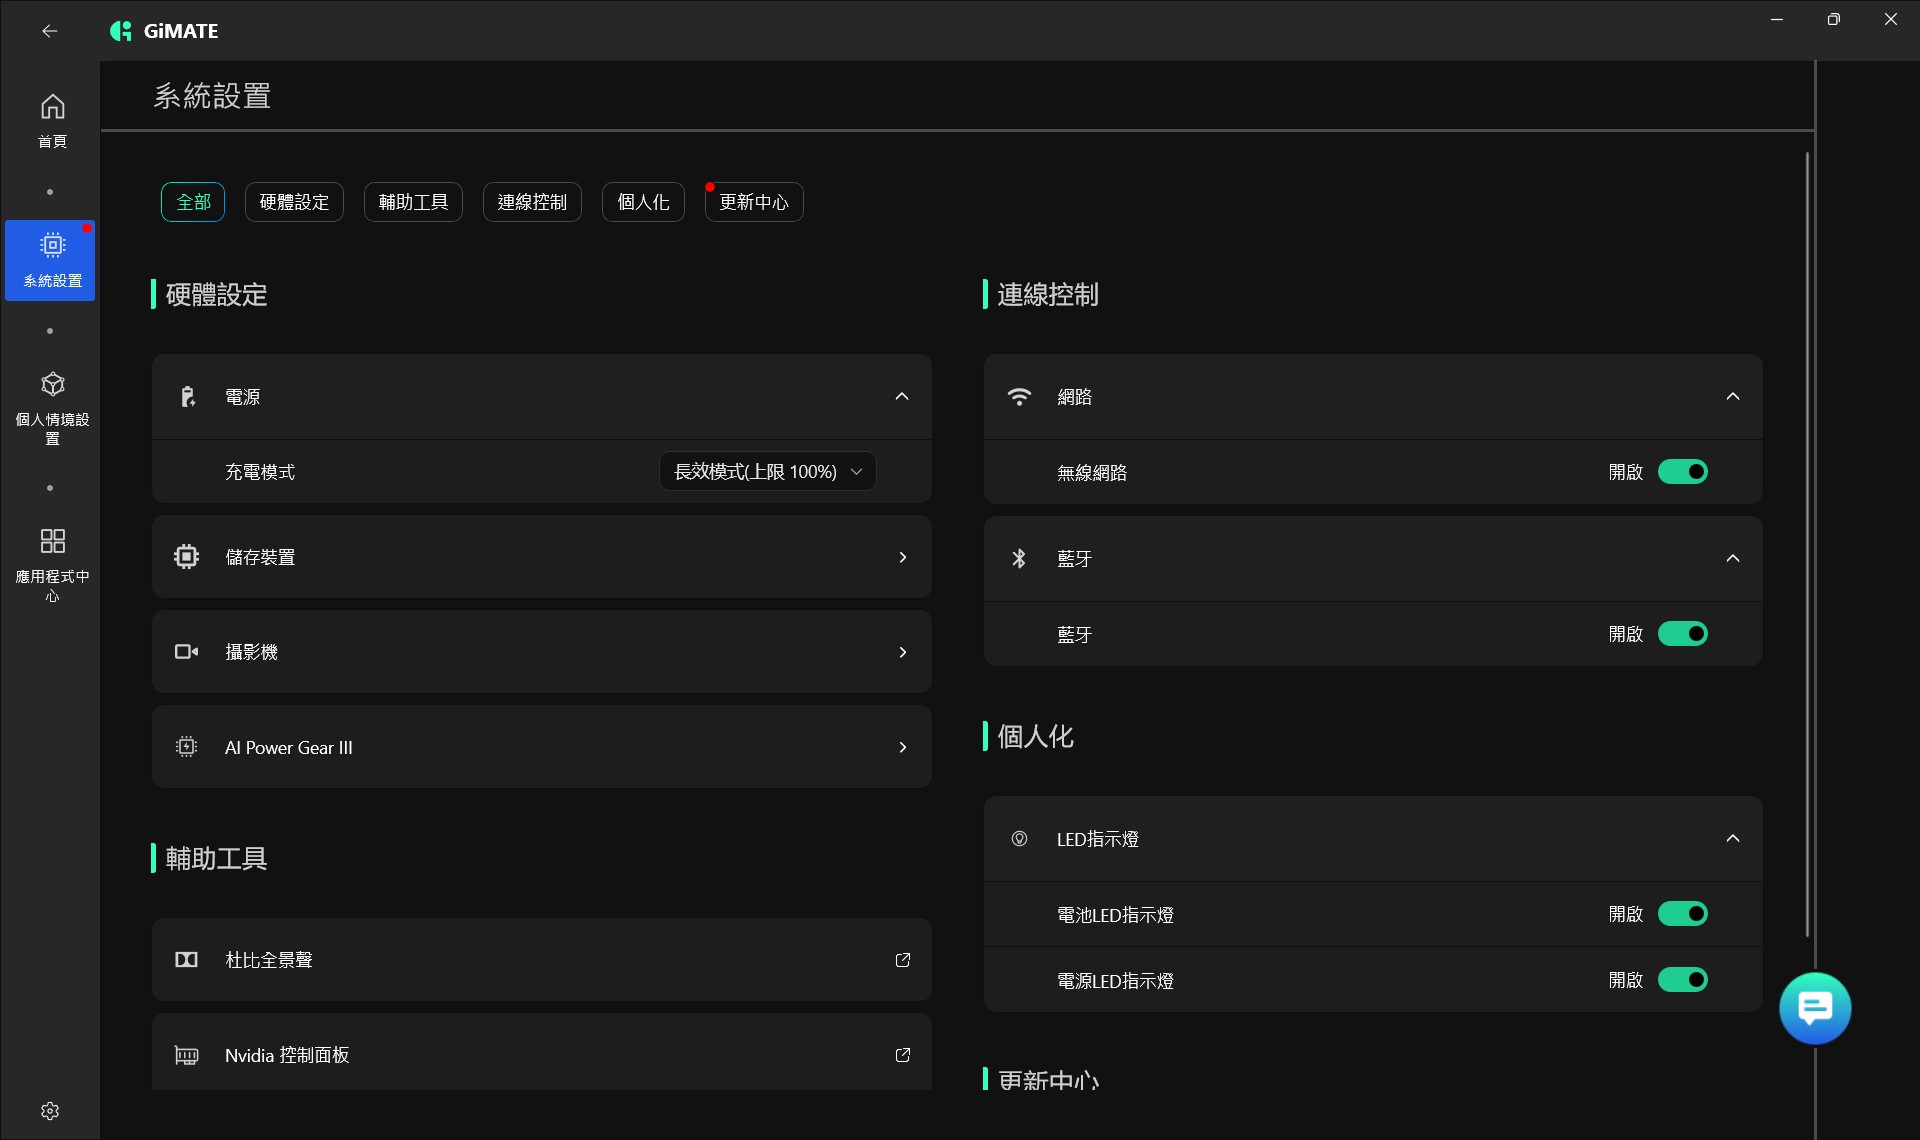
Task: Open Nvidia 控制面板 external link icon
Action: [x=903, y=1055]
